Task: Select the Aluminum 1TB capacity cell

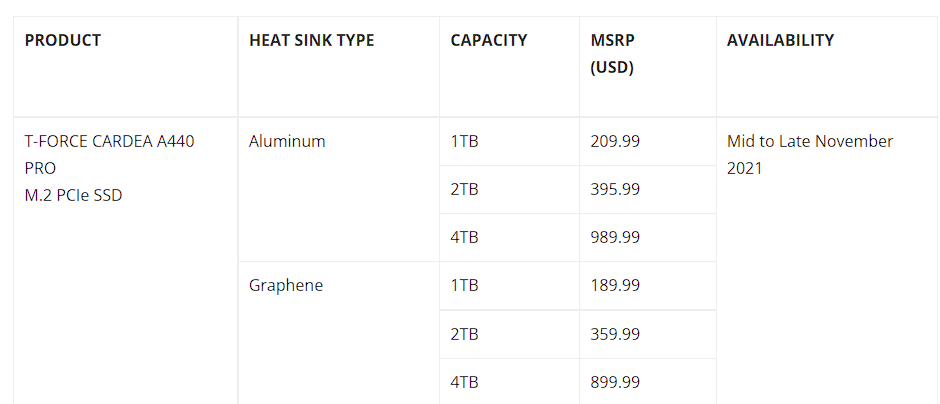Action: pyautogui.click(x=510, y=141)
